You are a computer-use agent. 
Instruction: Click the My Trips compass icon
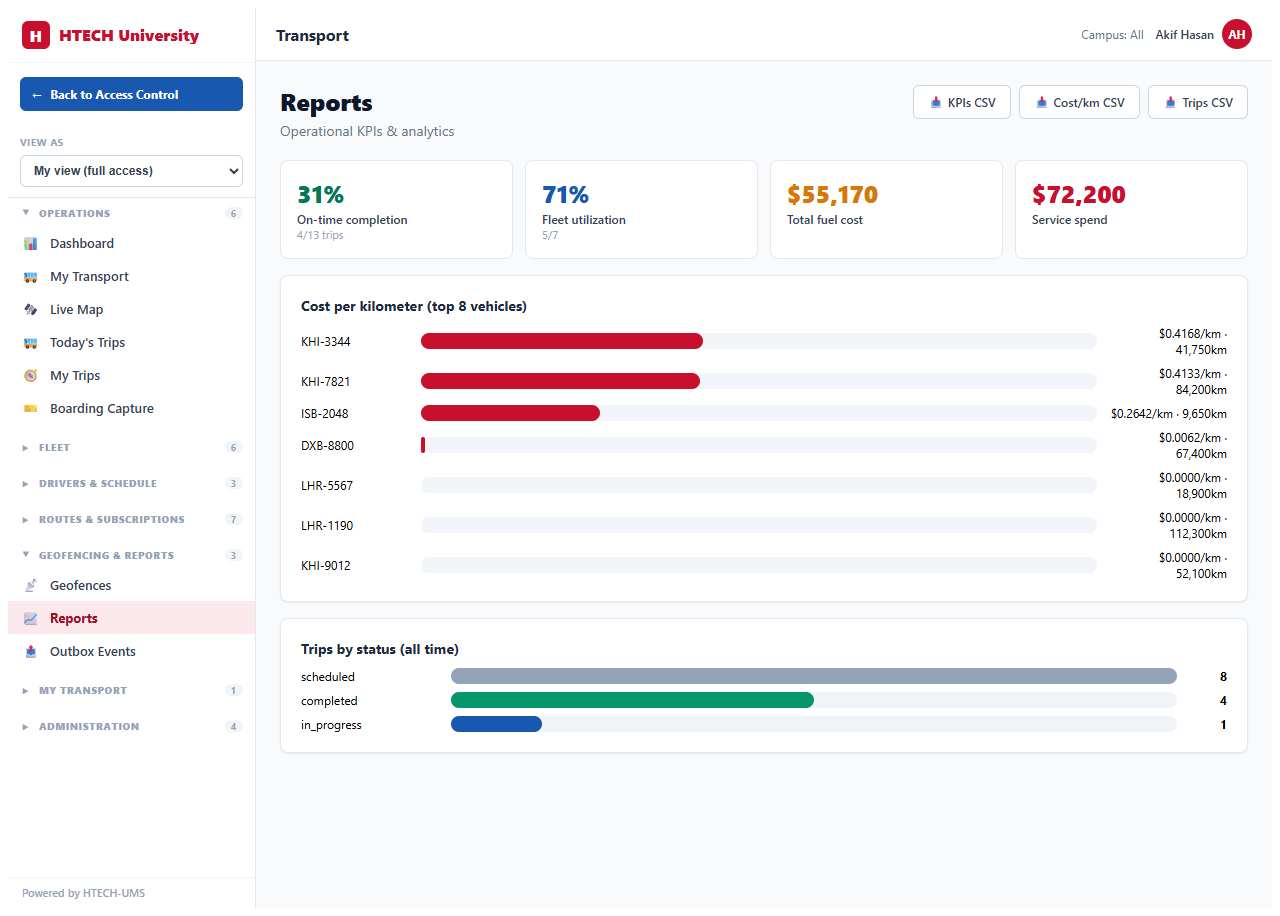click(x=31, y=376)
